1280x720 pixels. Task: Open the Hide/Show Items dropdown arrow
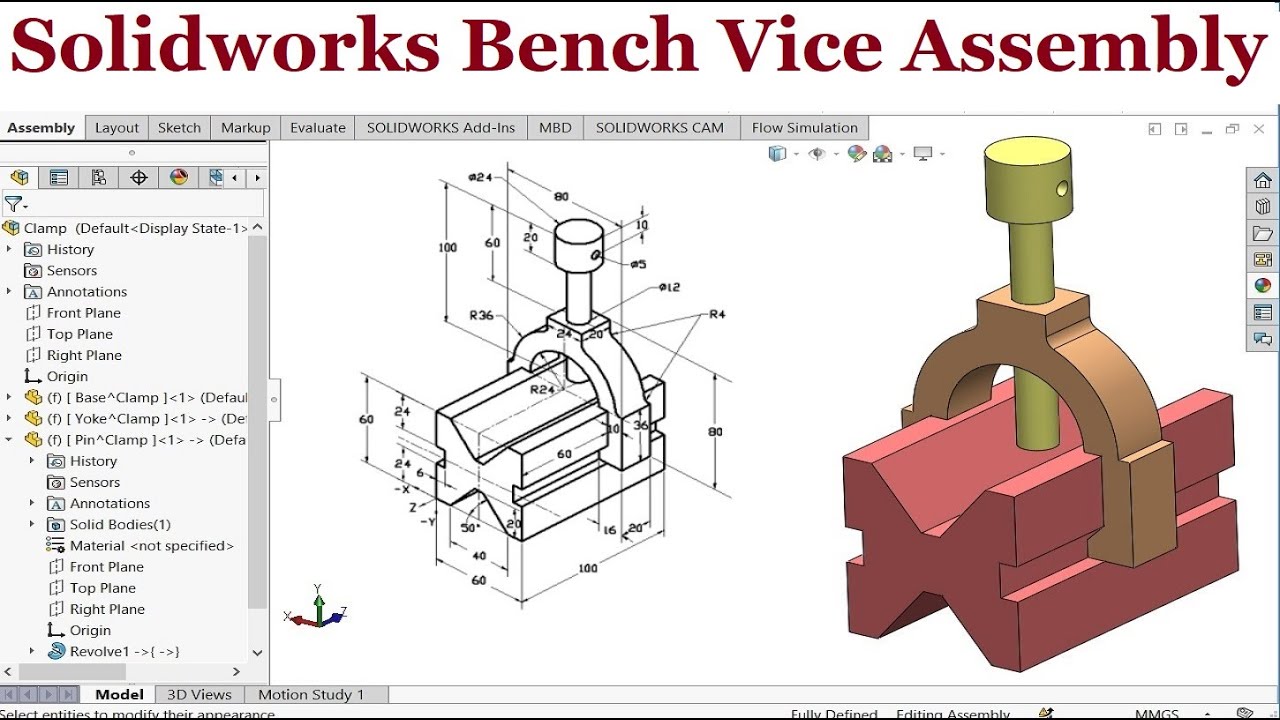835,154
